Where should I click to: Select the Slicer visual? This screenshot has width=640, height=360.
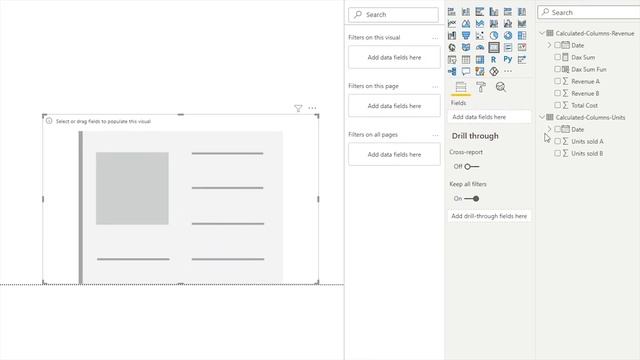(x=452, y=60)
